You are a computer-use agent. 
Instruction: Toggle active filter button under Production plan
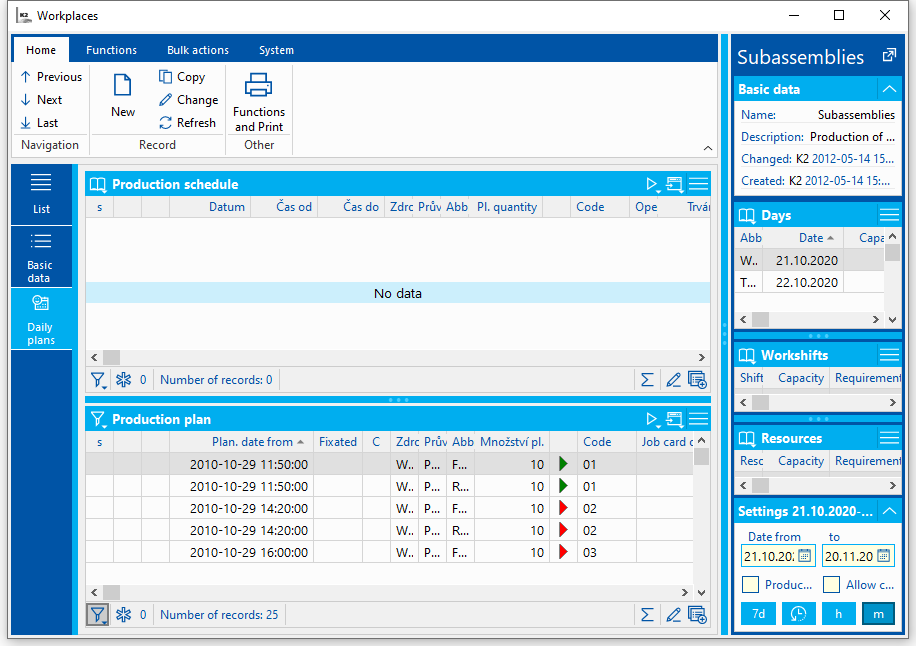[x=98, y=615]
